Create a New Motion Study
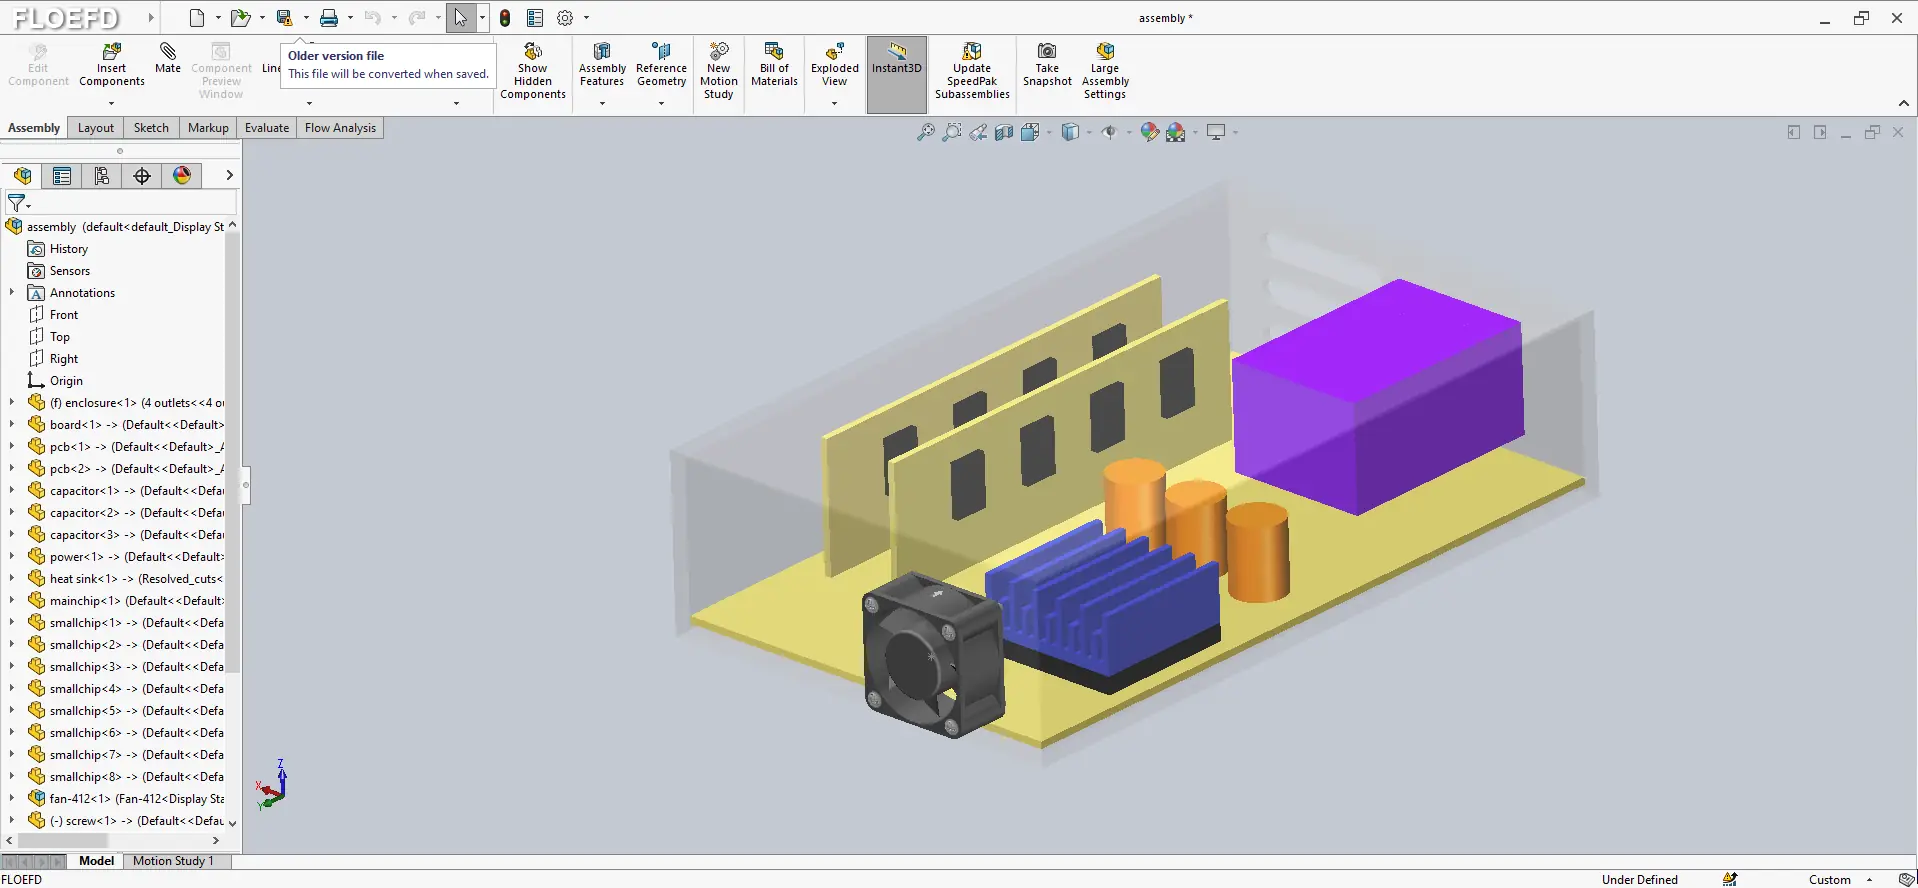1918x888 pixels. click(718, 71)
